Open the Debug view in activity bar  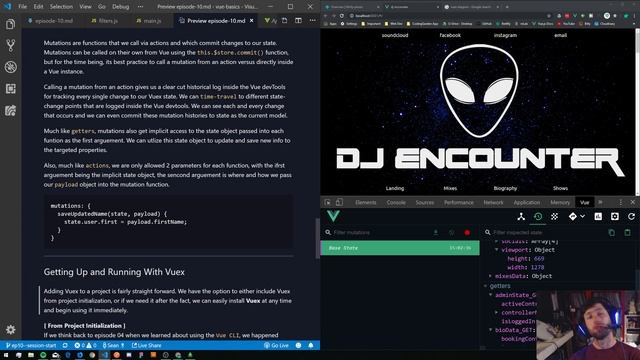pyautogui.click(x=11, y=67)
